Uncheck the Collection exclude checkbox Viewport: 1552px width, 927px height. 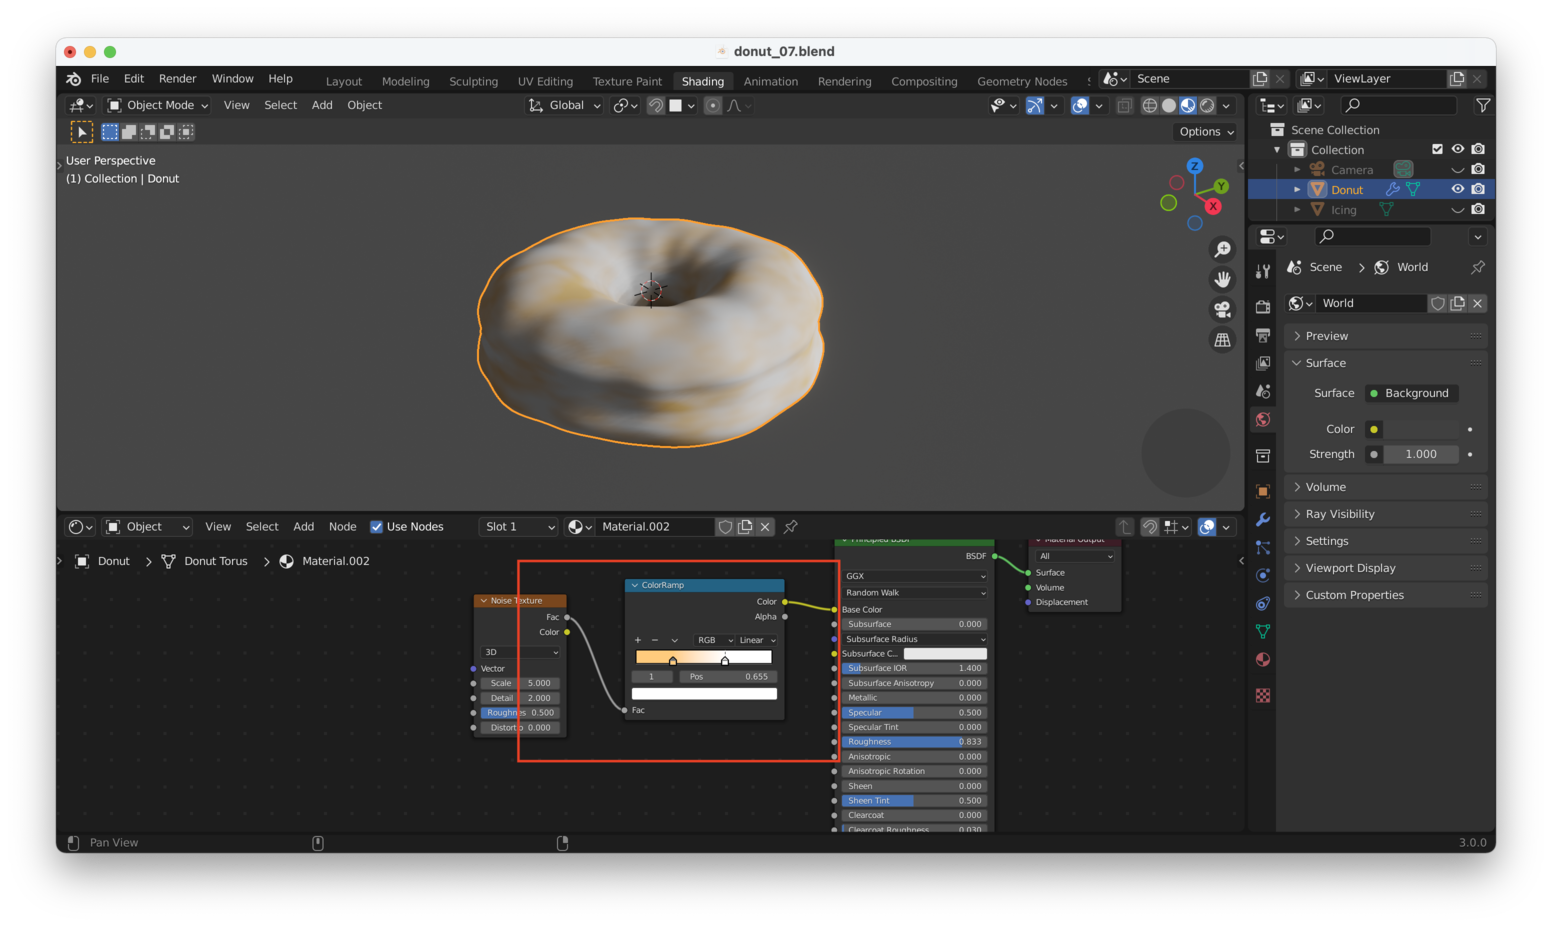[x=1437, y=149]
